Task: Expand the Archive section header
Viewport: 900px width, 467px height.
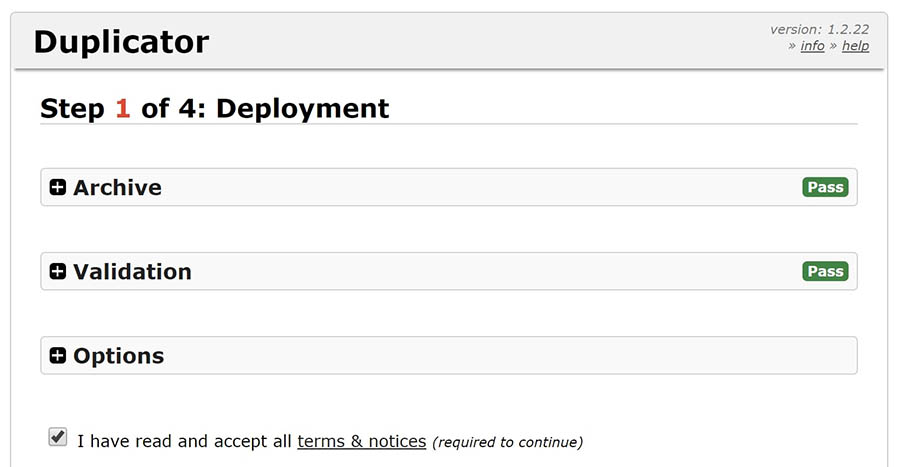Action: tap(449, 187)
